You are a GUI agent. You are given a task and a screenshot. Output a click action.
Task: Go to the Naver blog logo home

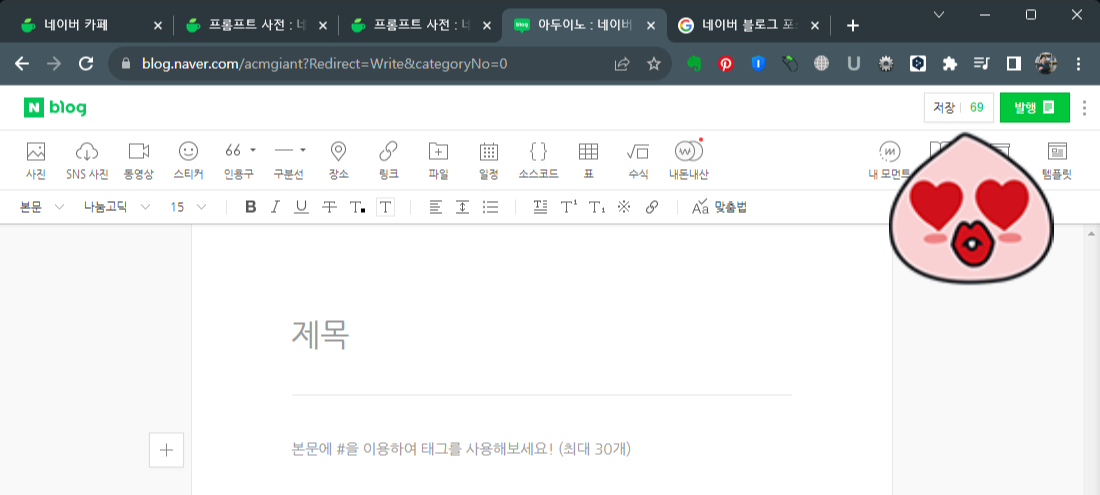tap(55, 107)
